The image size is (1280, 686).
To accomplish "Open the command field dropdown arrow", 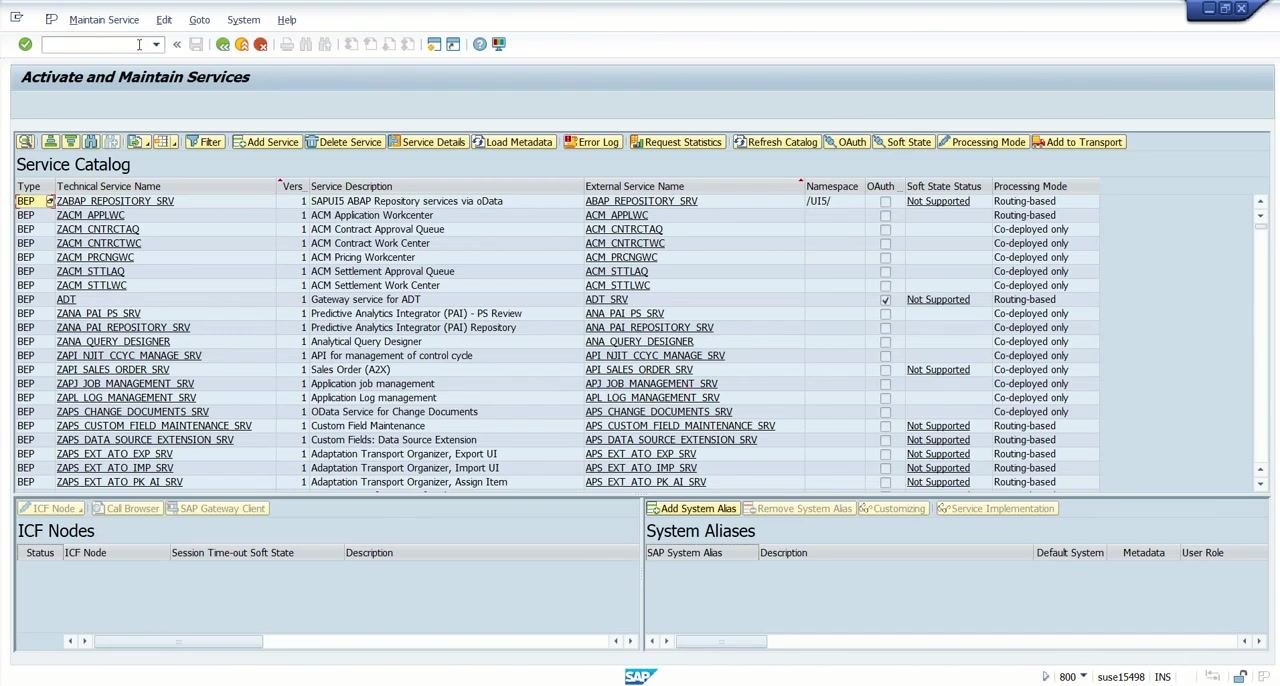I will click(156, 44).
